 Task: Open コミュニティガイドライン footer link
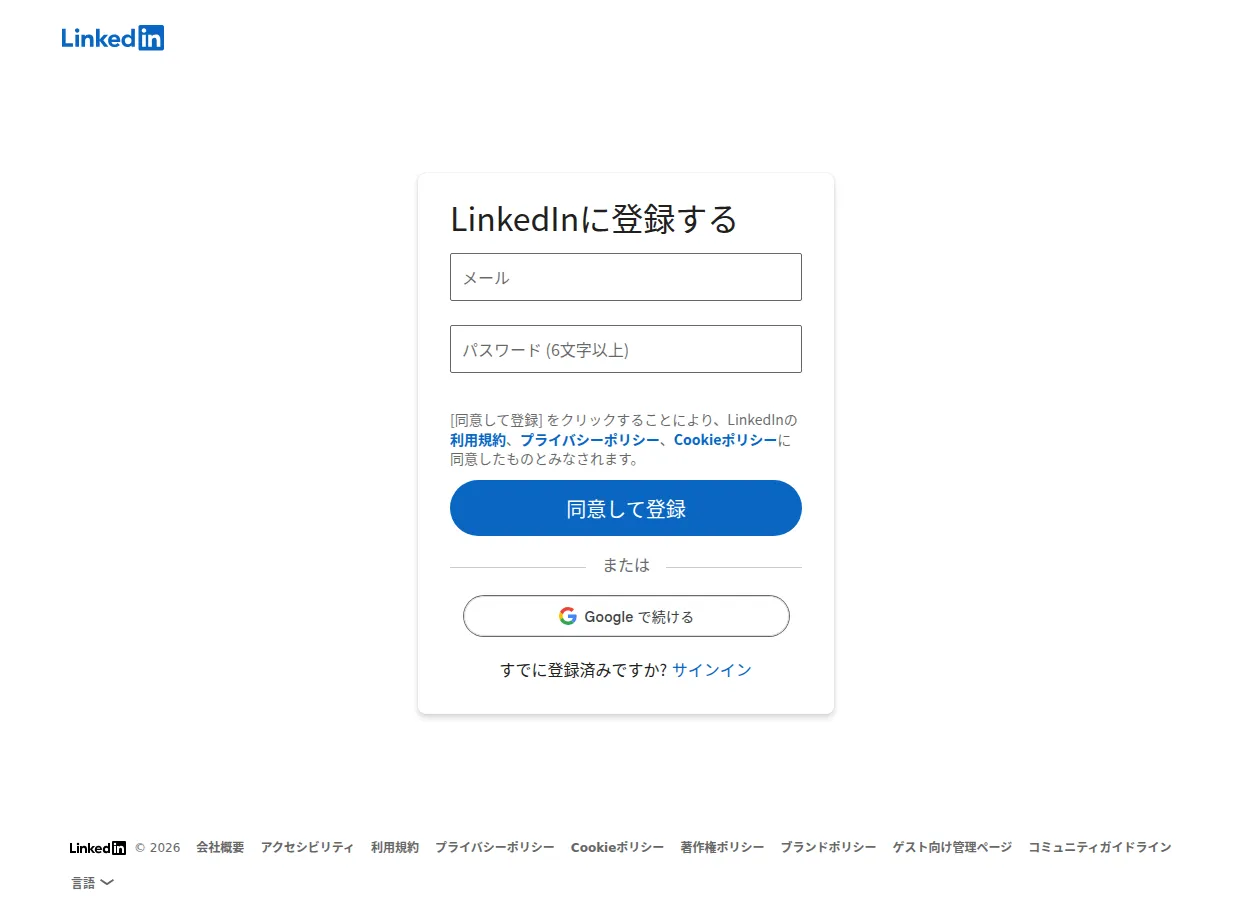coord(1100,847)
